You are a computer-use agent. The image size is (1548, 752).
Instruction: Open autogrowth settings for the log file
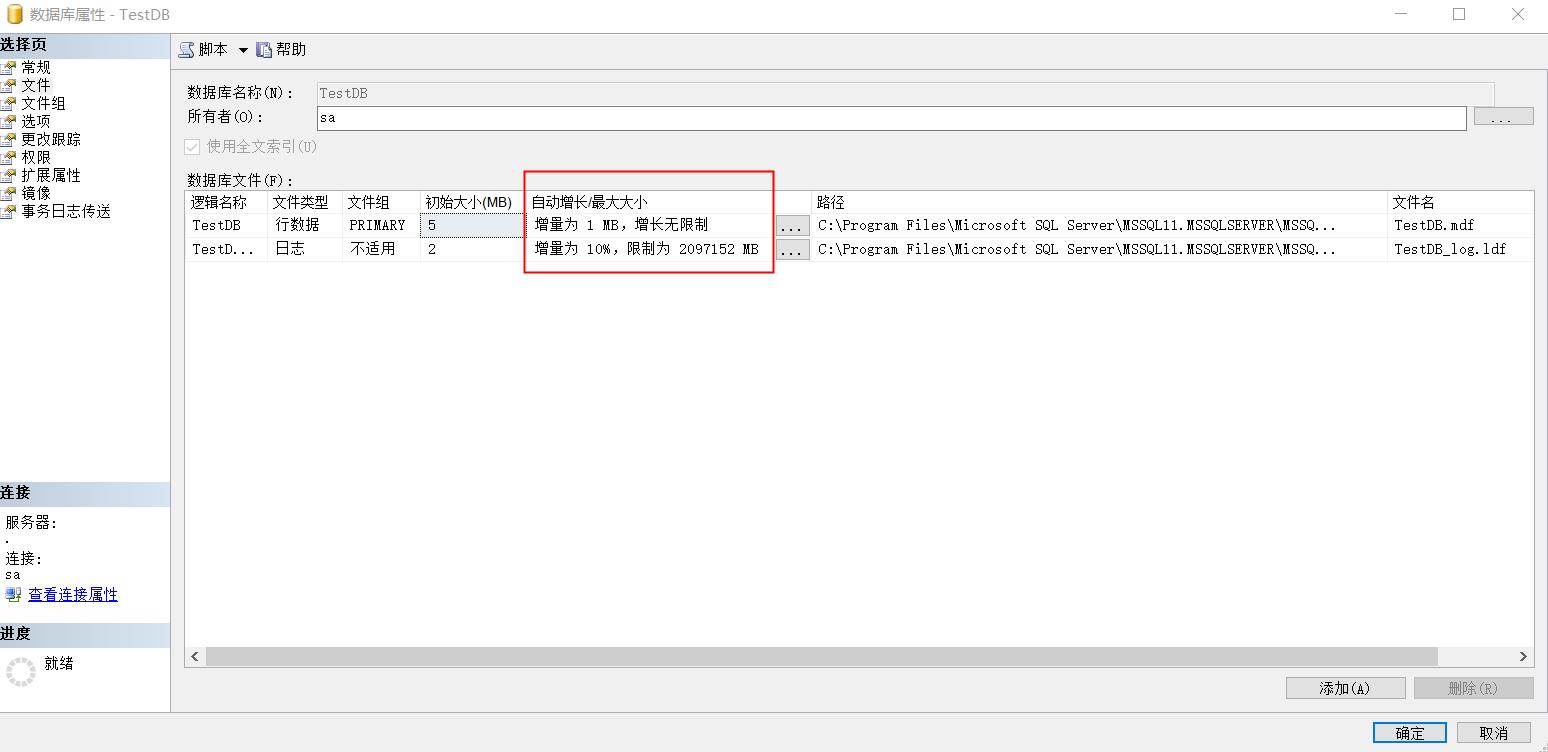tap(792, 249)
